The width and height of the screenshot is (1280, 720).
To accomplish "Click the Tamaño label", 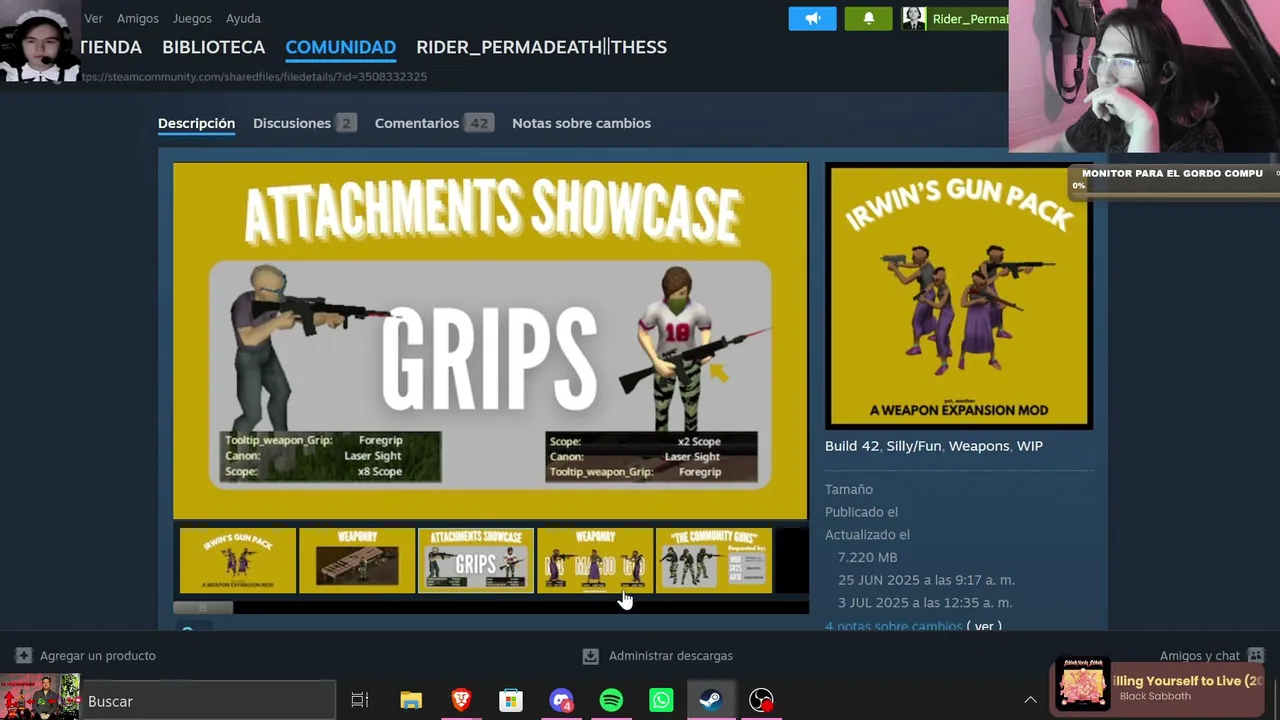I will 849,489.
